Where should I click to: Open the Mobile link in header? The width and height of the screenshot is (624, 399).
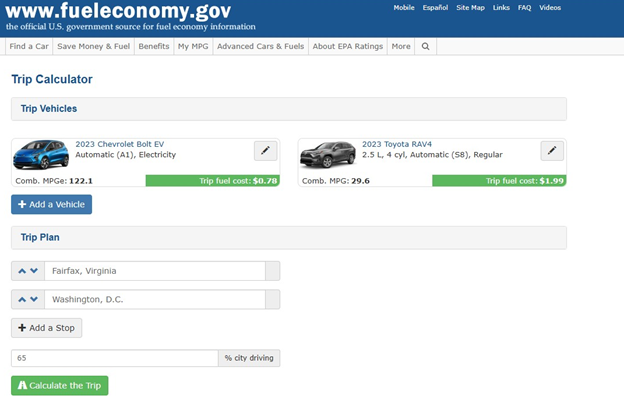404,8
